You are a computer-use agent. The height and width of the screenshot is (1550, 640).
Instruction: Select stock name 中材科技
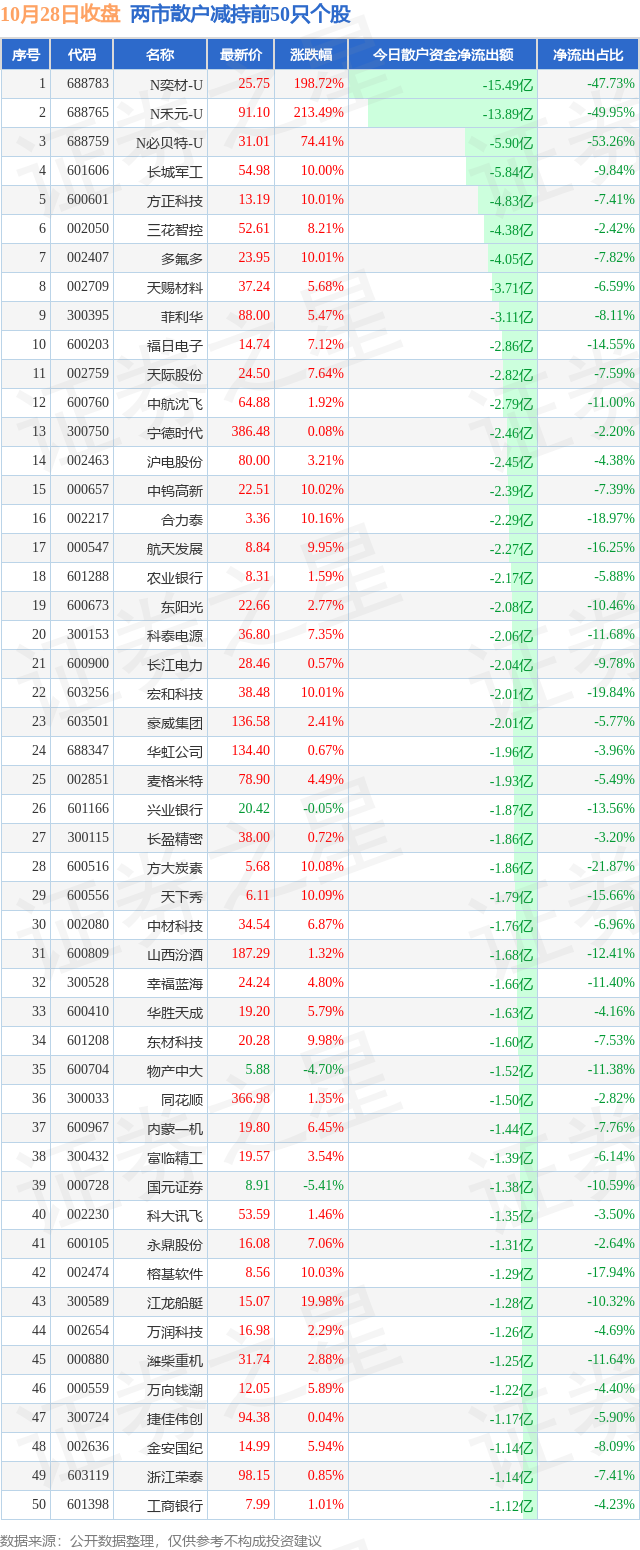click(175, 925)
